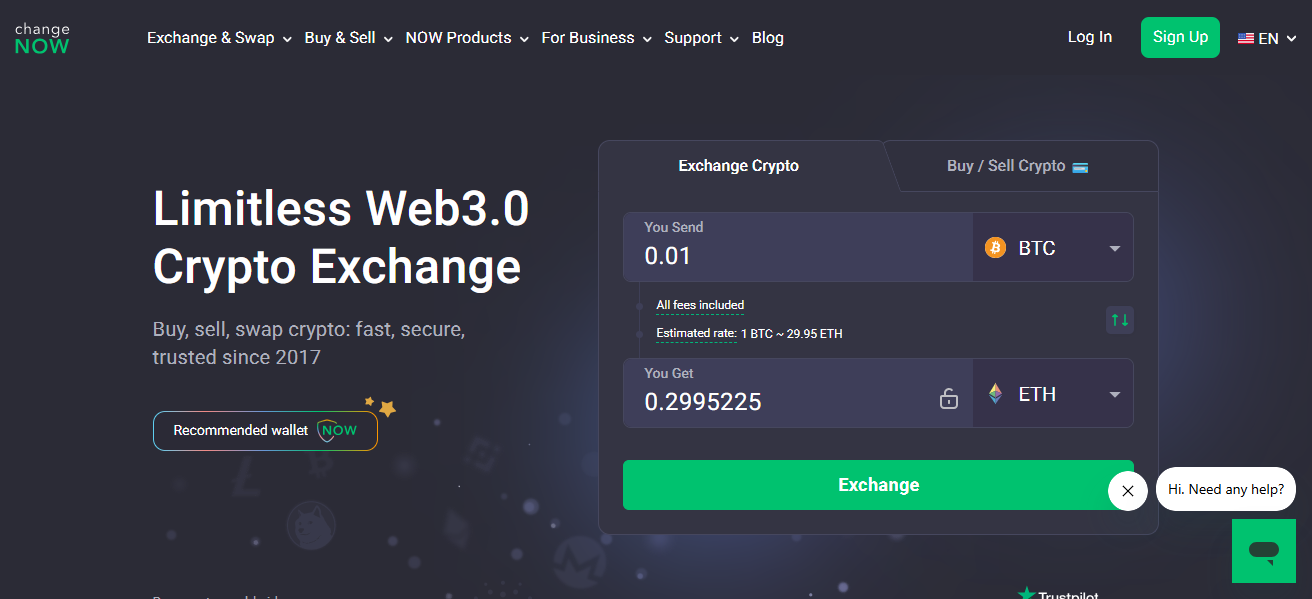Click the green Exchange button

(878, 484)
